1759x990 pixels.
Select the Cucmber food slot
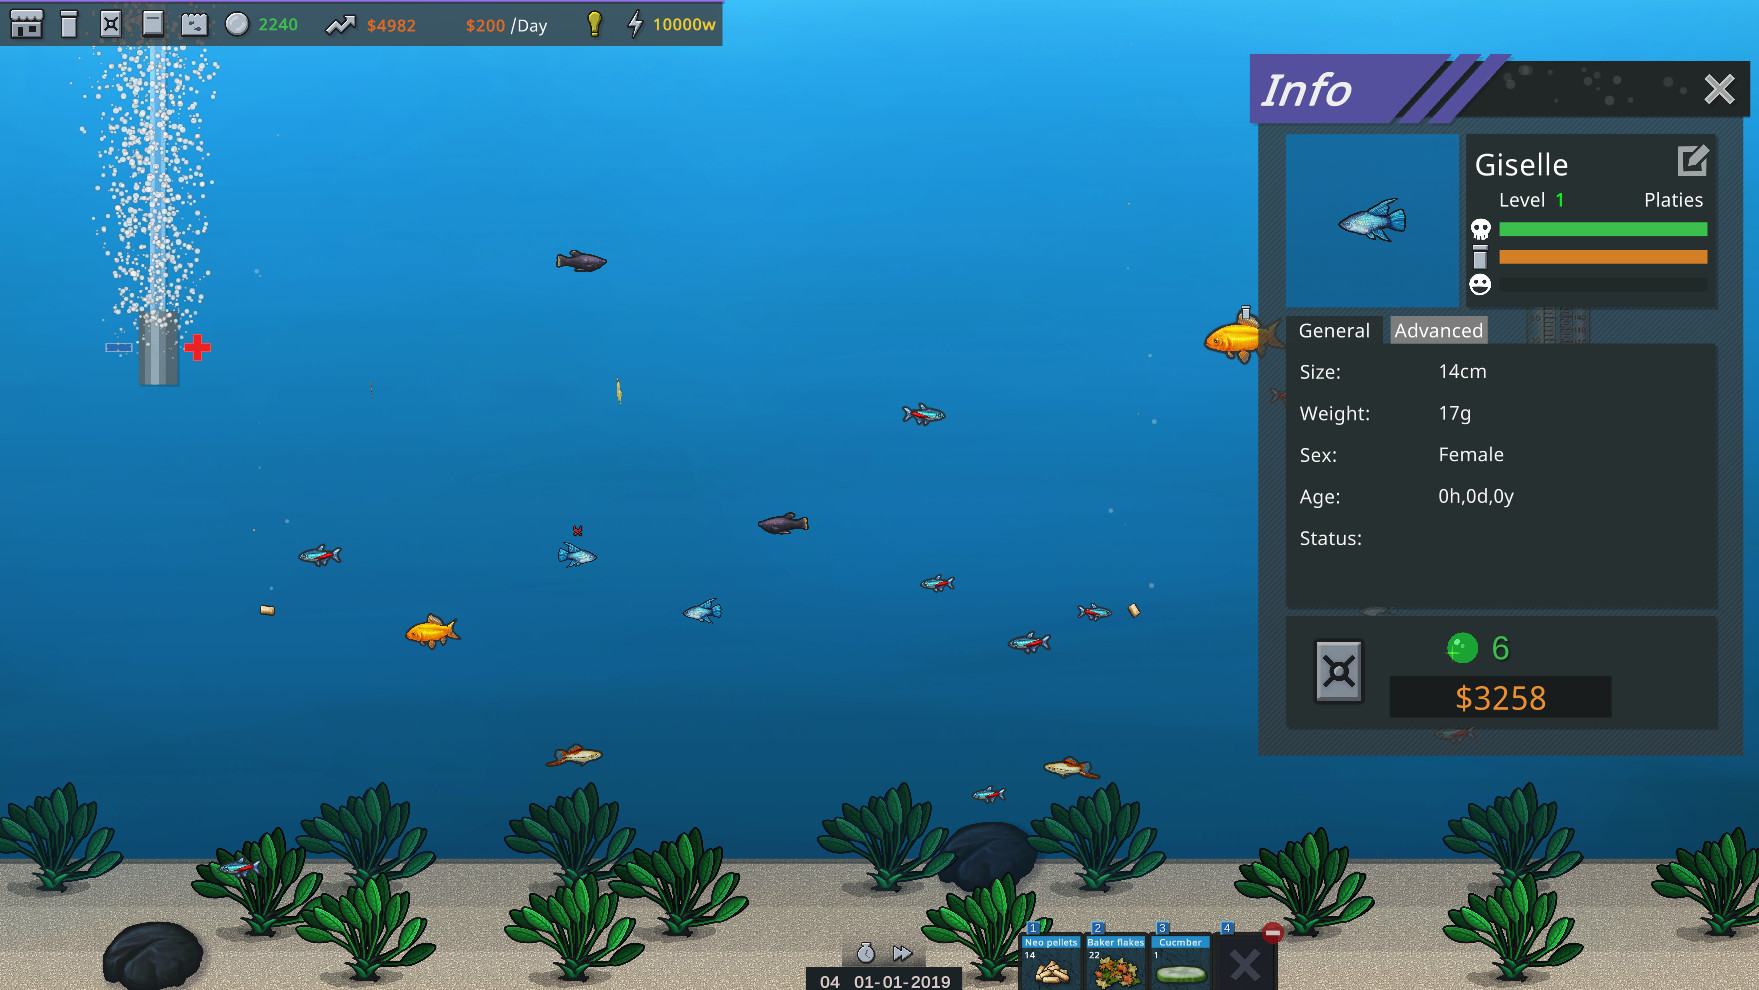1180,965
